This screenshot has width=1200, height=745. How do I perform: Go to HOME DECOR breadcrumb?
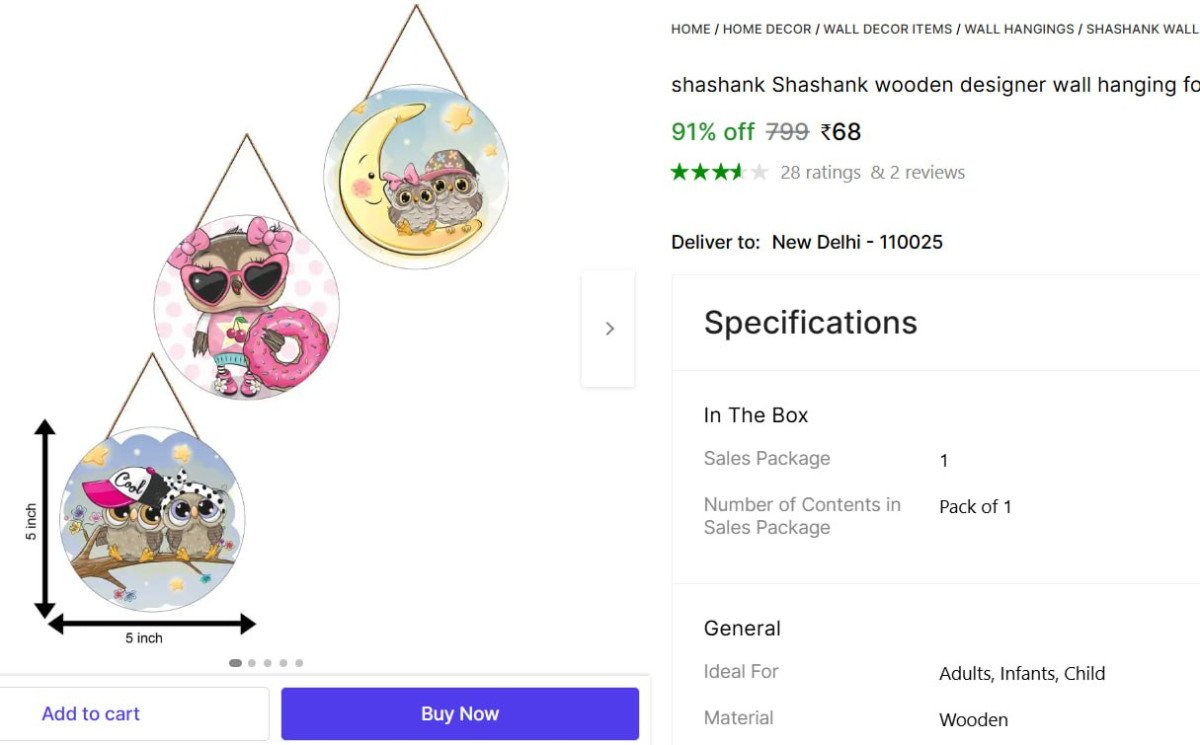point(767,29)
